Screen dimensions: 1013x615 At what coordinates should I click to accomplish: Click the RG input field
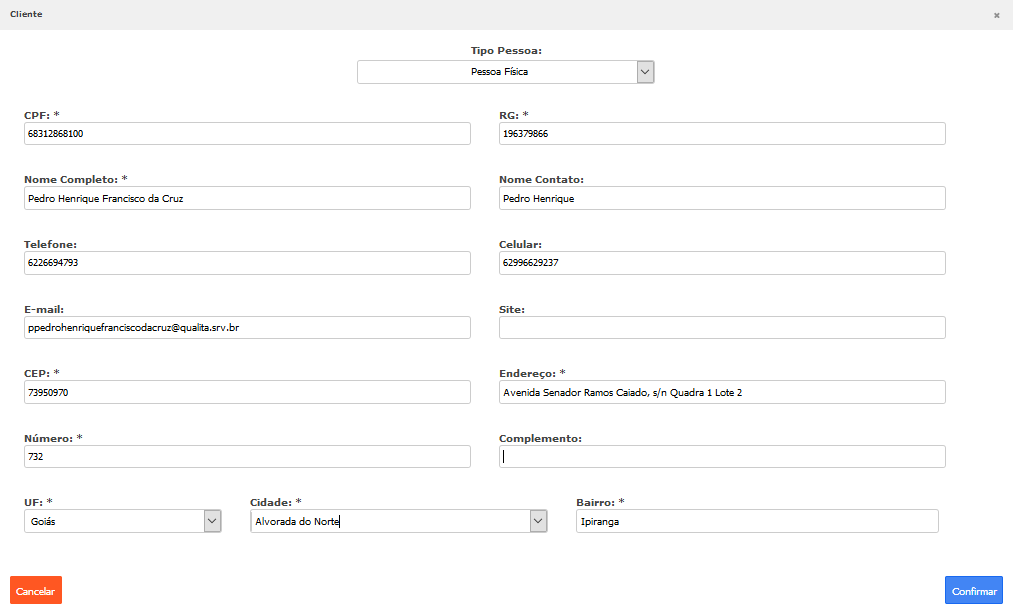[722, 134]
